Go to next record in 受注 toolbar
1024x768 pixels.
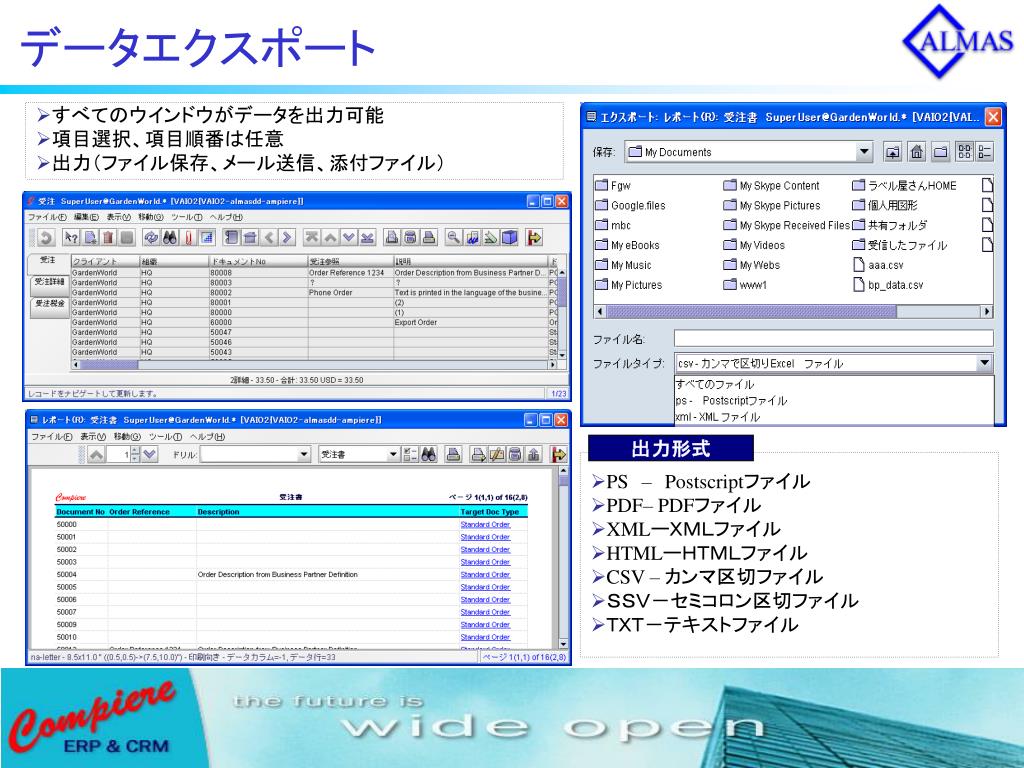pos(349,238)
